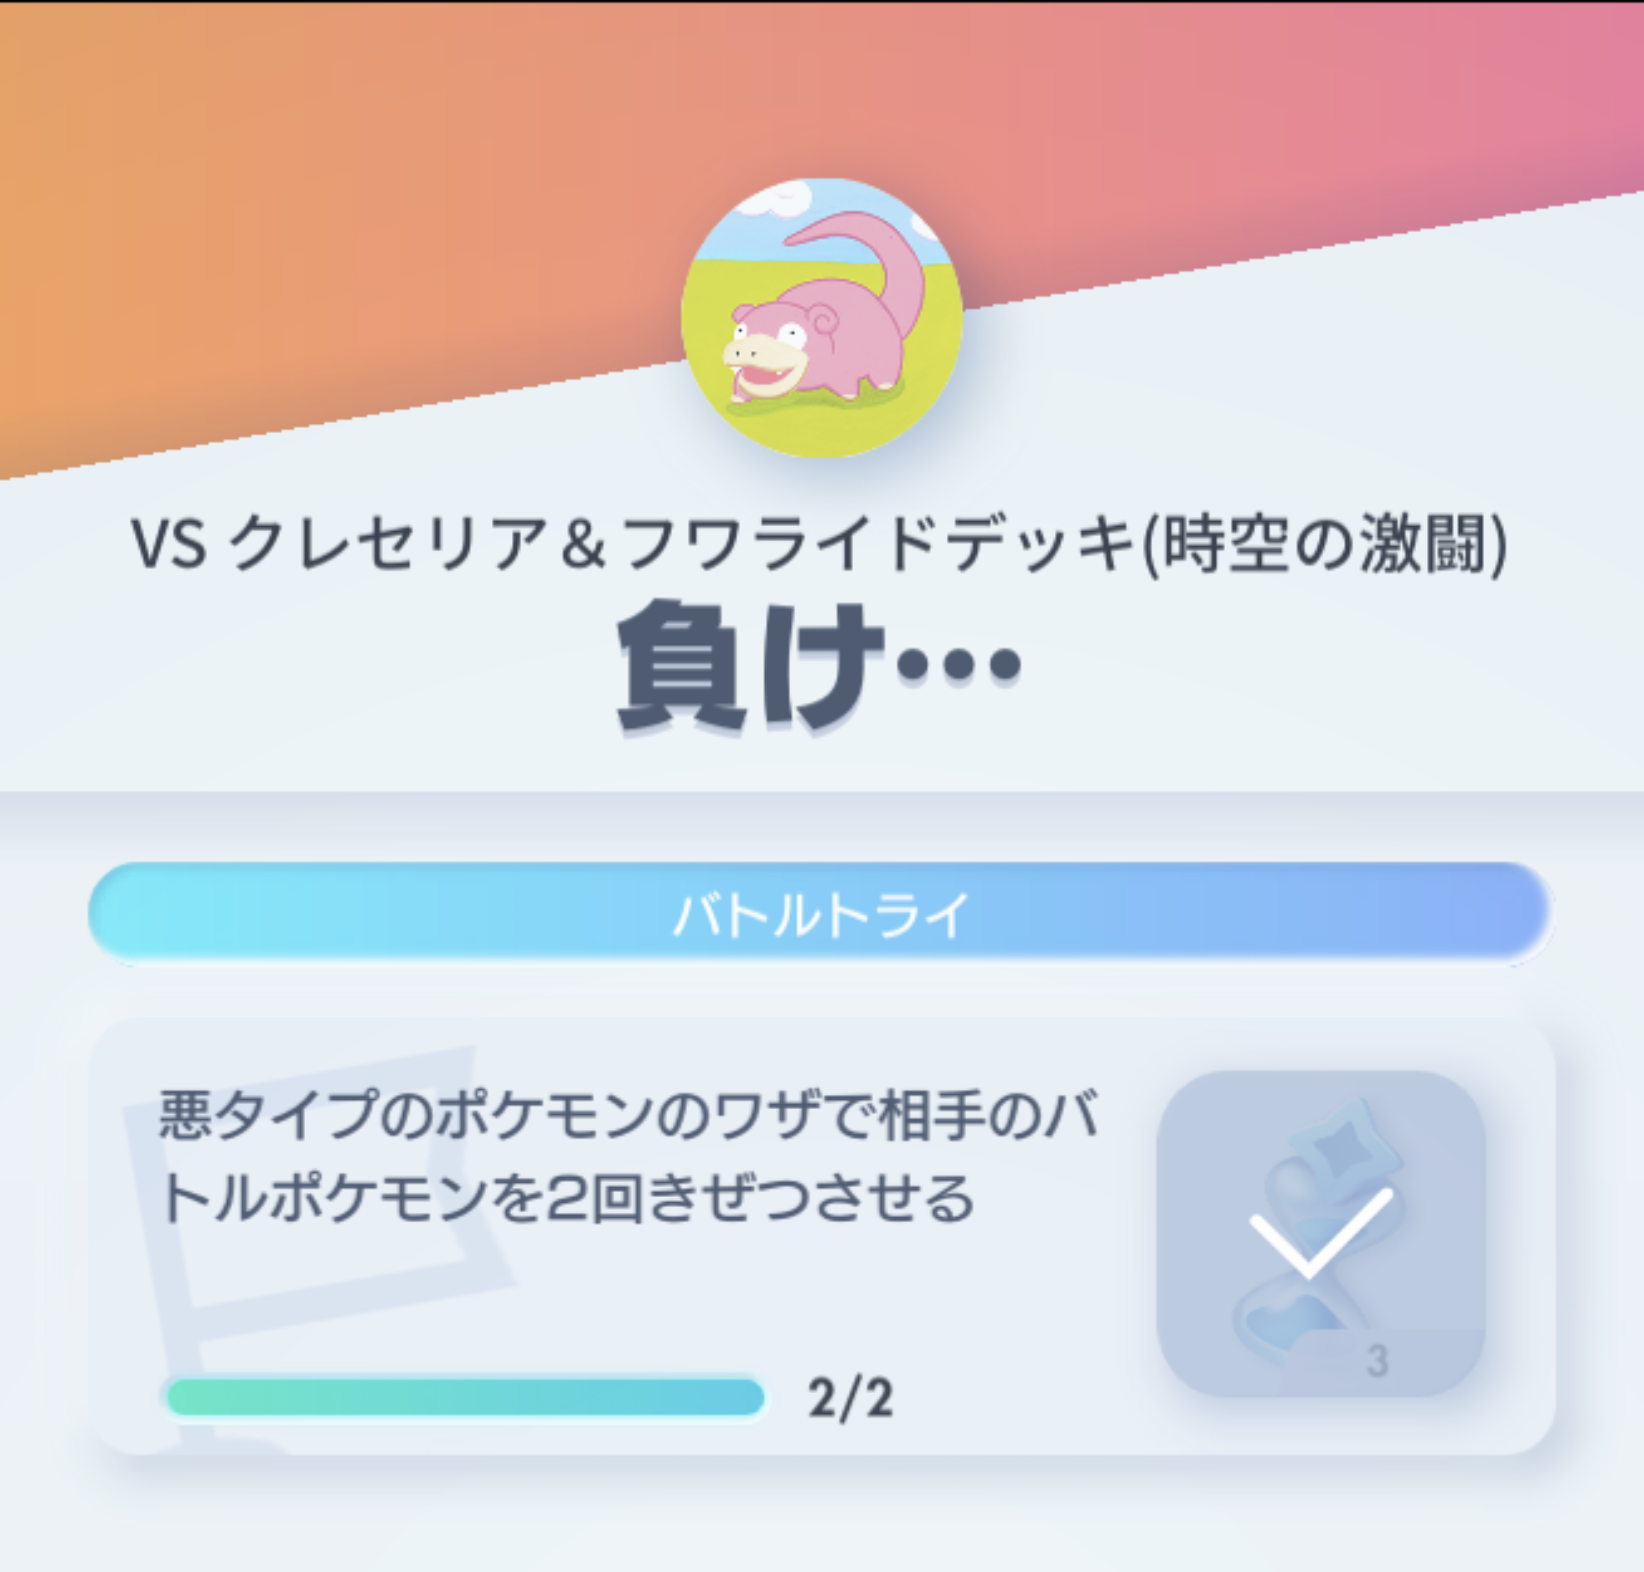Select the バトルトライ banner
This screenshot has width=1644, height=1572.
click(820, 914)
